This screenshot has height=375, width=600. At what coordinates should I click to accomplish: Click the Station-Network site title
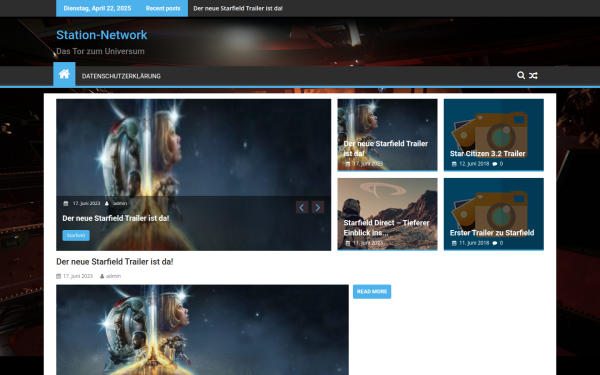click(x=101, y=35)
